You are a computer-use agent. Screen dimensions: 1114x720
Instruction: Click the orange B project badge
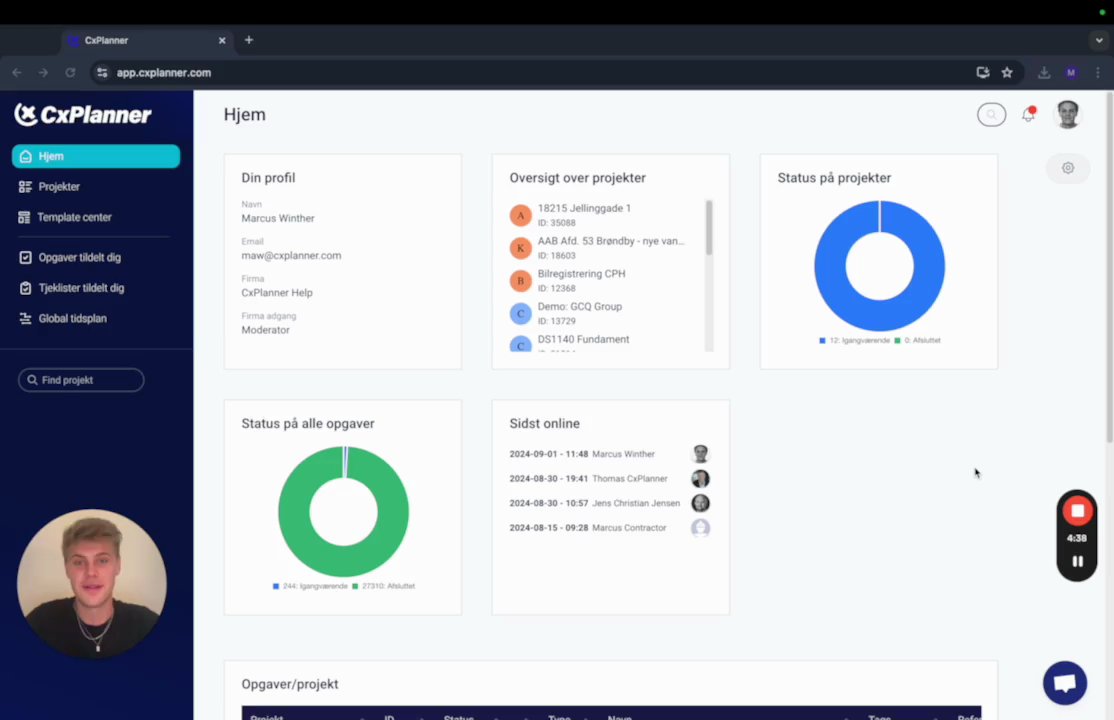coord(521,281)
